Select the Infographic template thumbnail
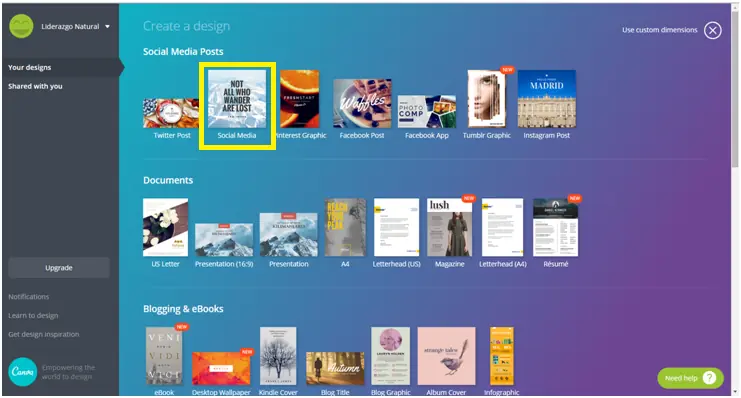This screenshot has width=741, height=398. tap(502, 356)
